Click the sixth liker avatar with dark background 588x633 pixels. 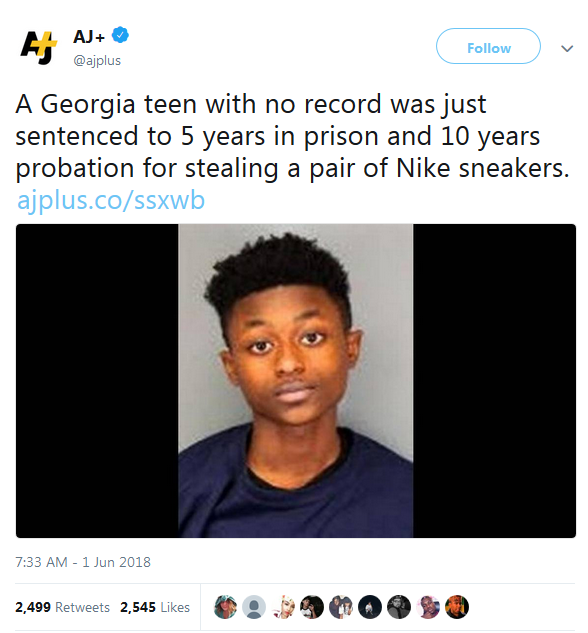370,607
